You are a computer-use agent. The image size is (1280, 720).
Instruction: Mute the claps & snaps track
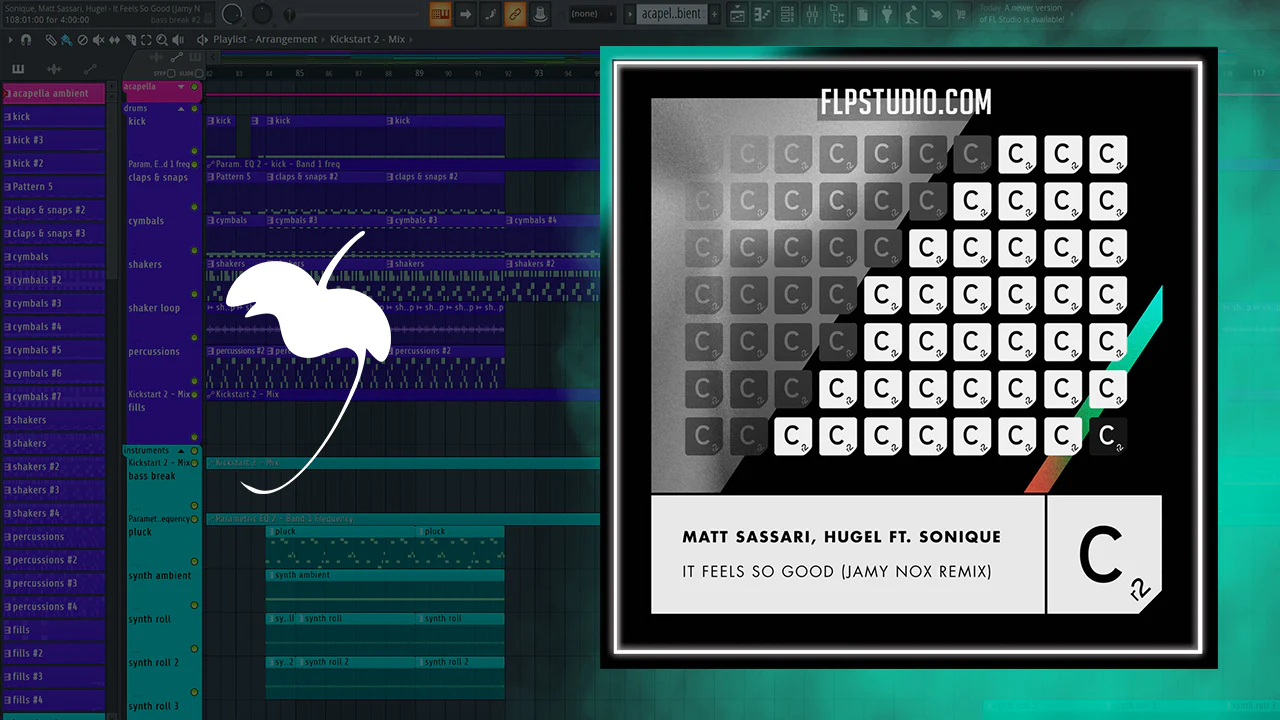pos(195,207)
